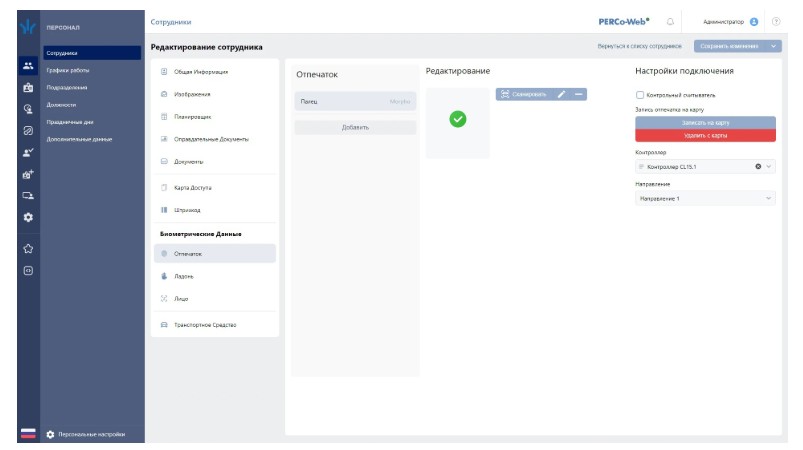803x450 pixels.
Task: Open Графики работы in the sidebar menu
Action: click(x=68, y=70)
